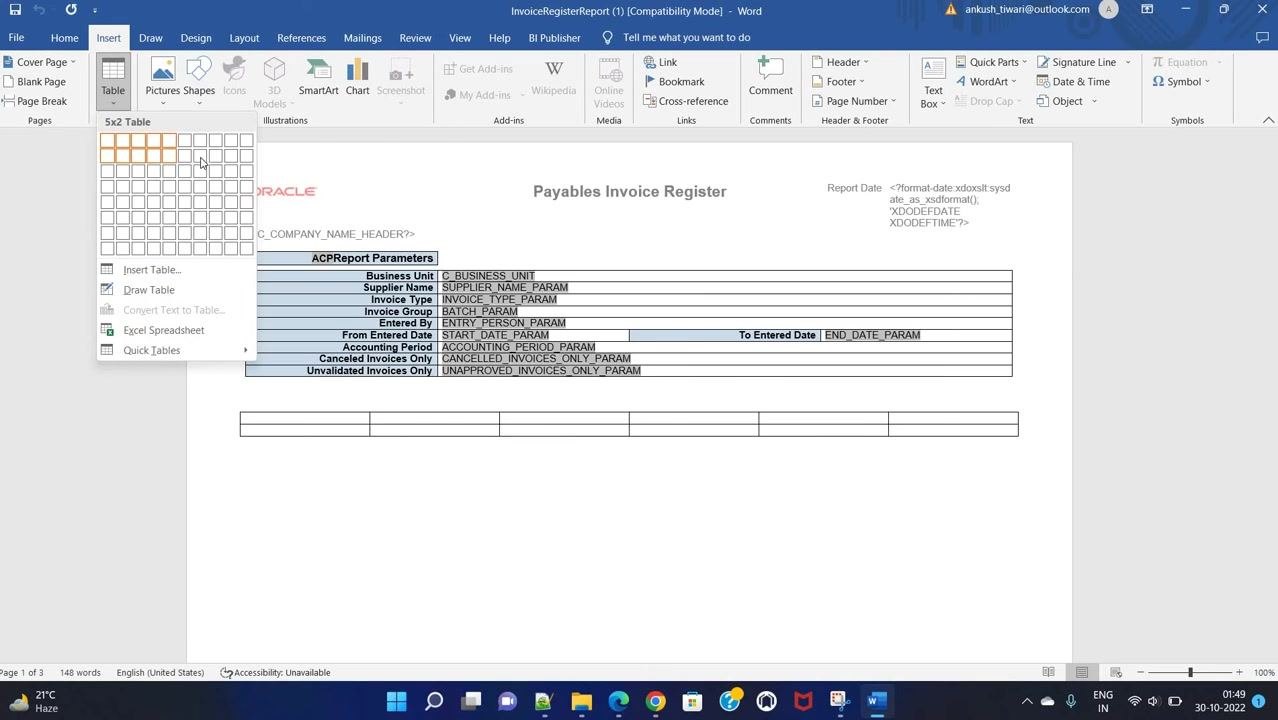Switch to the Design tab

(x=196, y=38)
